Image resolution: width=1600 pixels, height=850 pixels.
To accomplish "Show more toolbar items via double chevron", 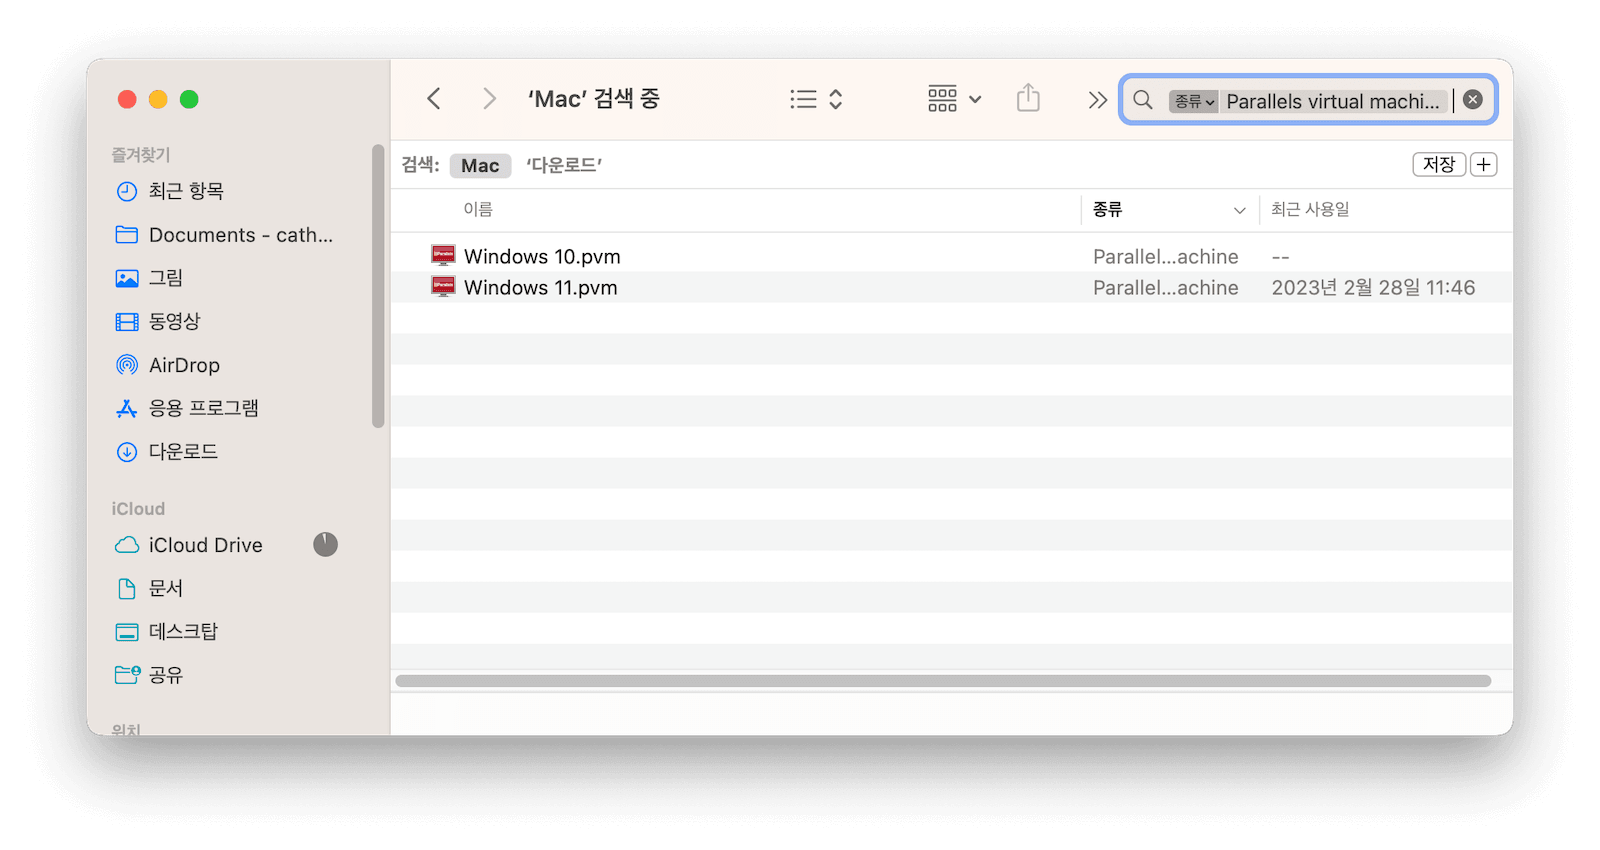I will point(1097,100).
